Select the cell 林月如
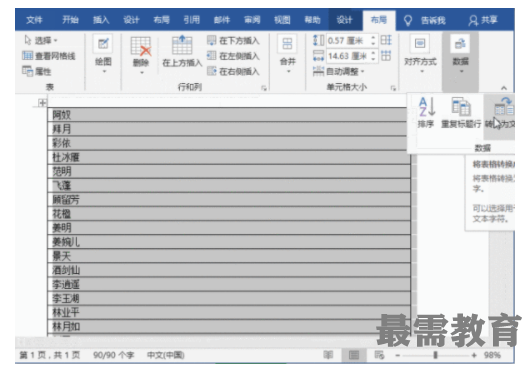 click(229, 326)
